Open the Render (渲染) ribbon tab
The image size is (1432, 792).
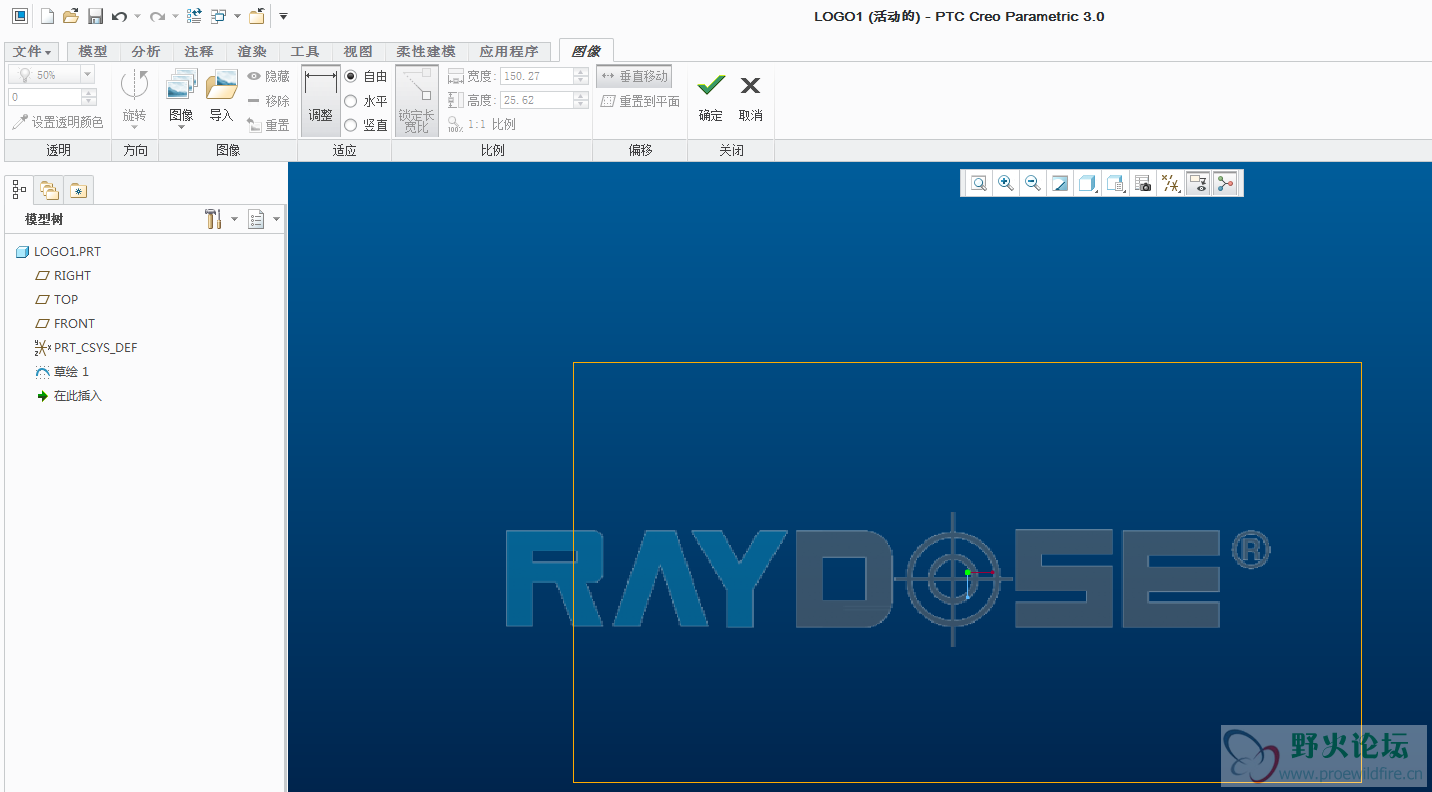click(252, 51)
